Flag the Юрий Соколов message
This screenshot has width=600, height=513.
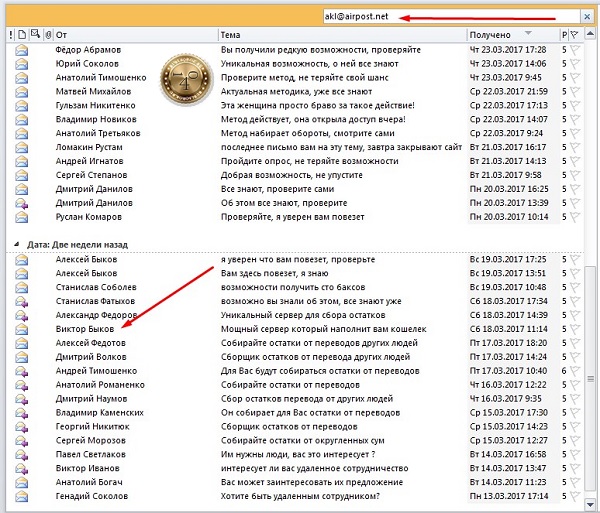point(575,64)
